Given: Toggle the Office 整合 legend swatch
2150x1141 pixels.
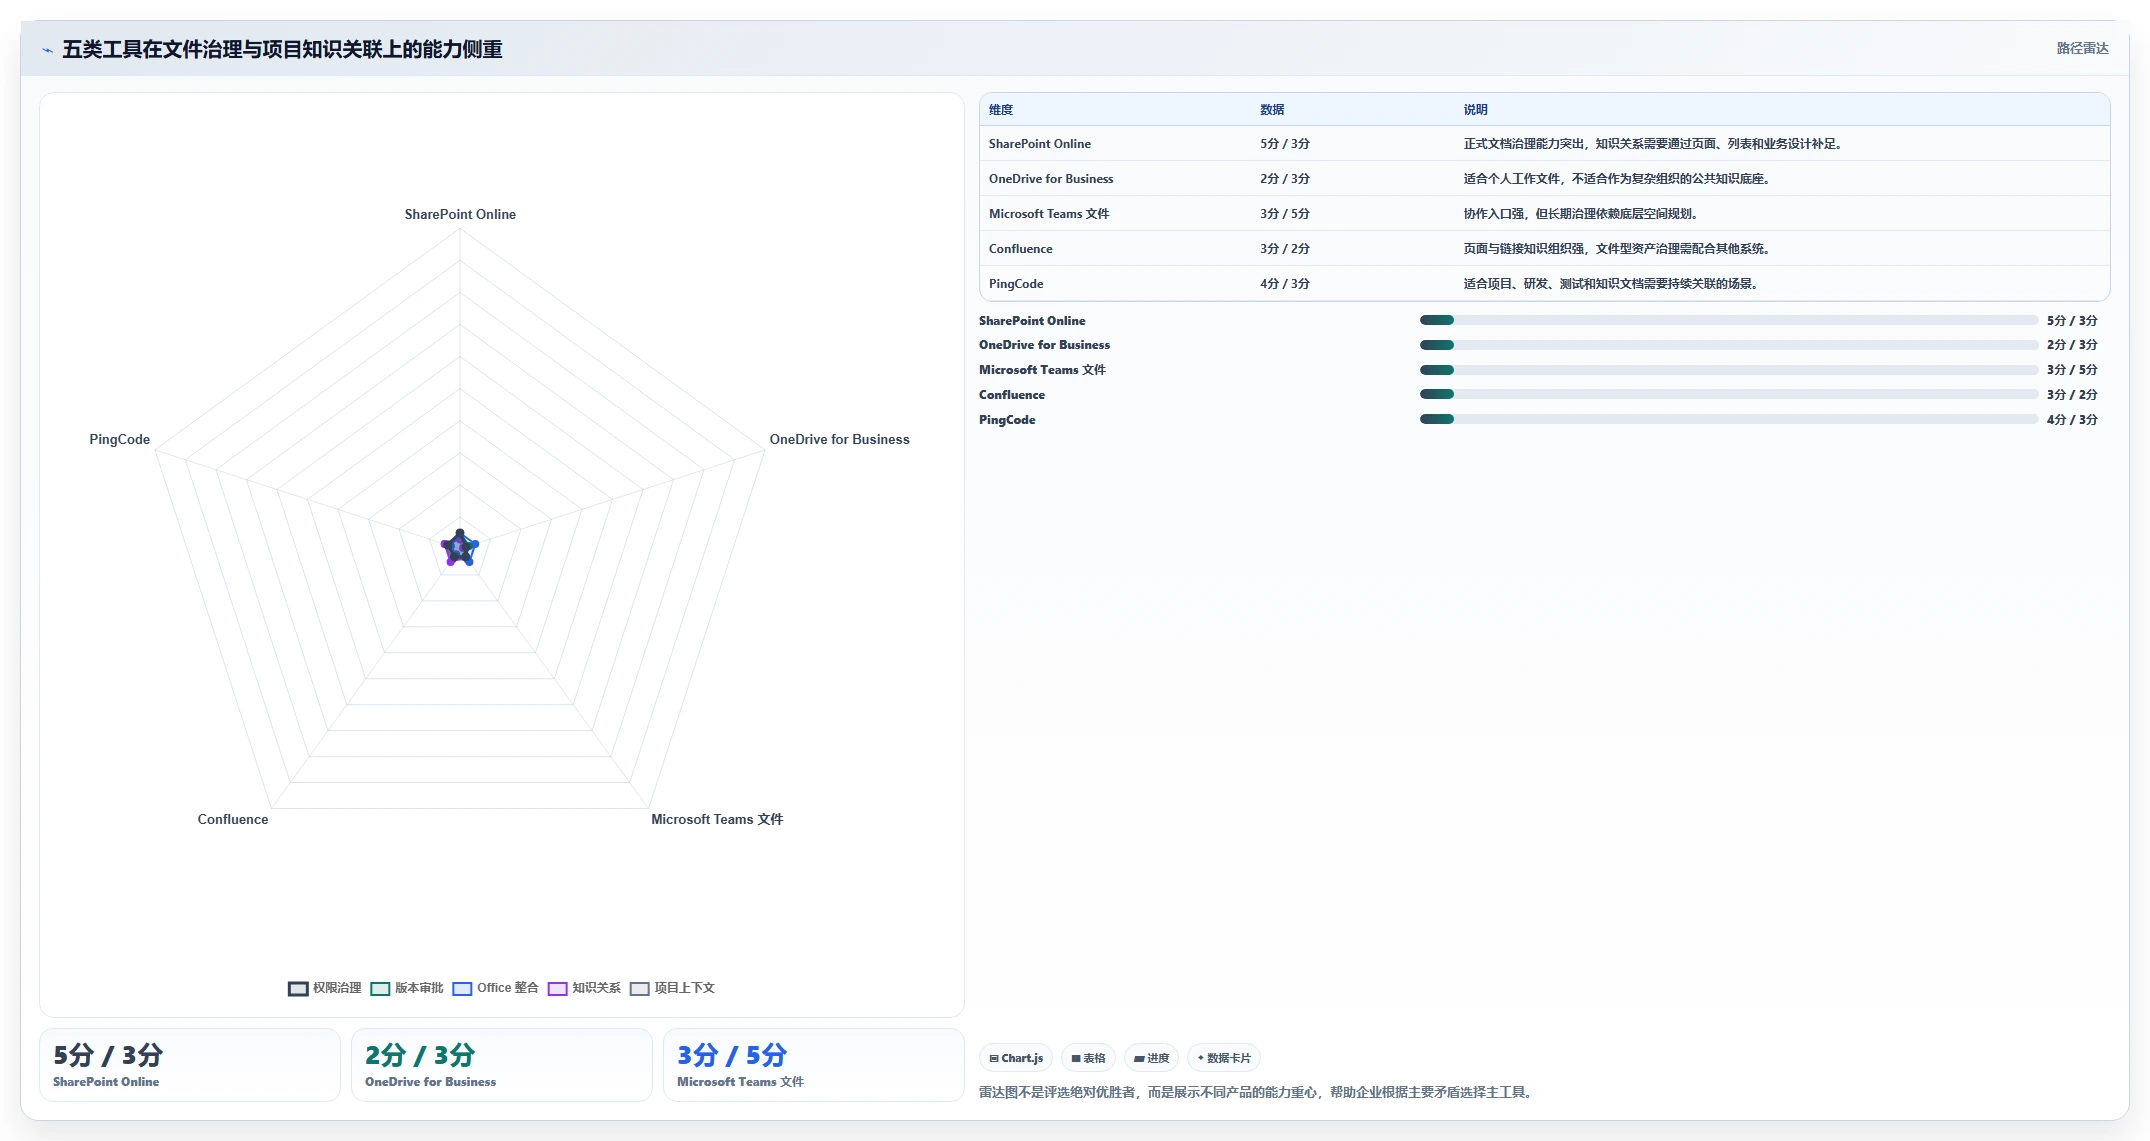Looking at the screenshot, I should point(462,988).
